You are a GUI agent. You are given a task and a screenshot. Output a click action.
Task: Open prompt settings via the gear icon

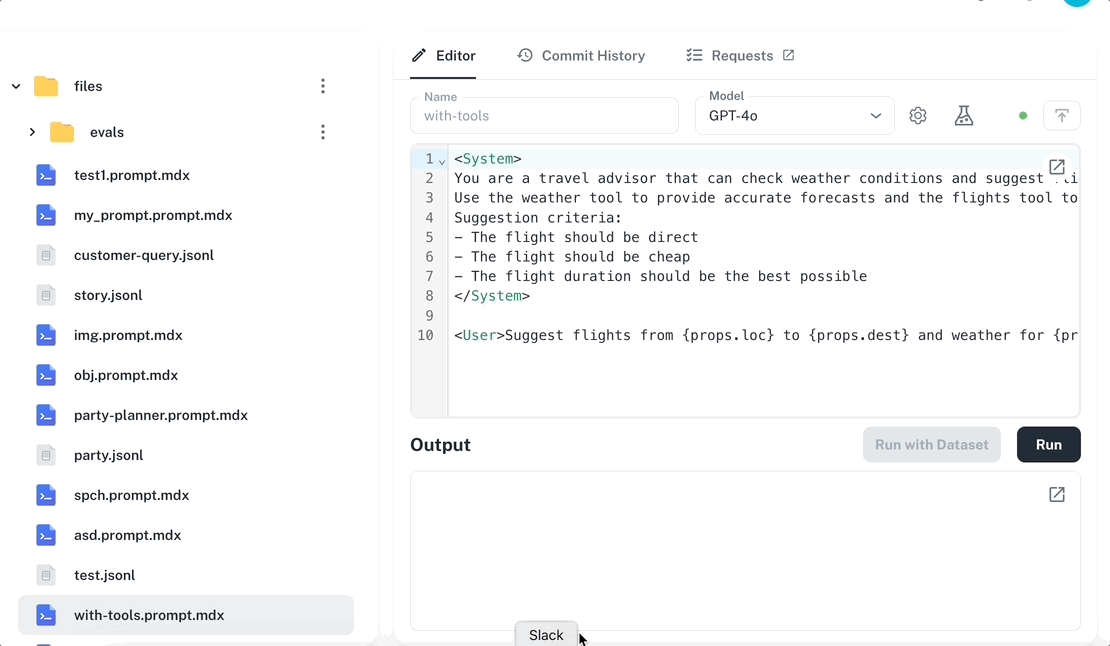tap(917, 115)
